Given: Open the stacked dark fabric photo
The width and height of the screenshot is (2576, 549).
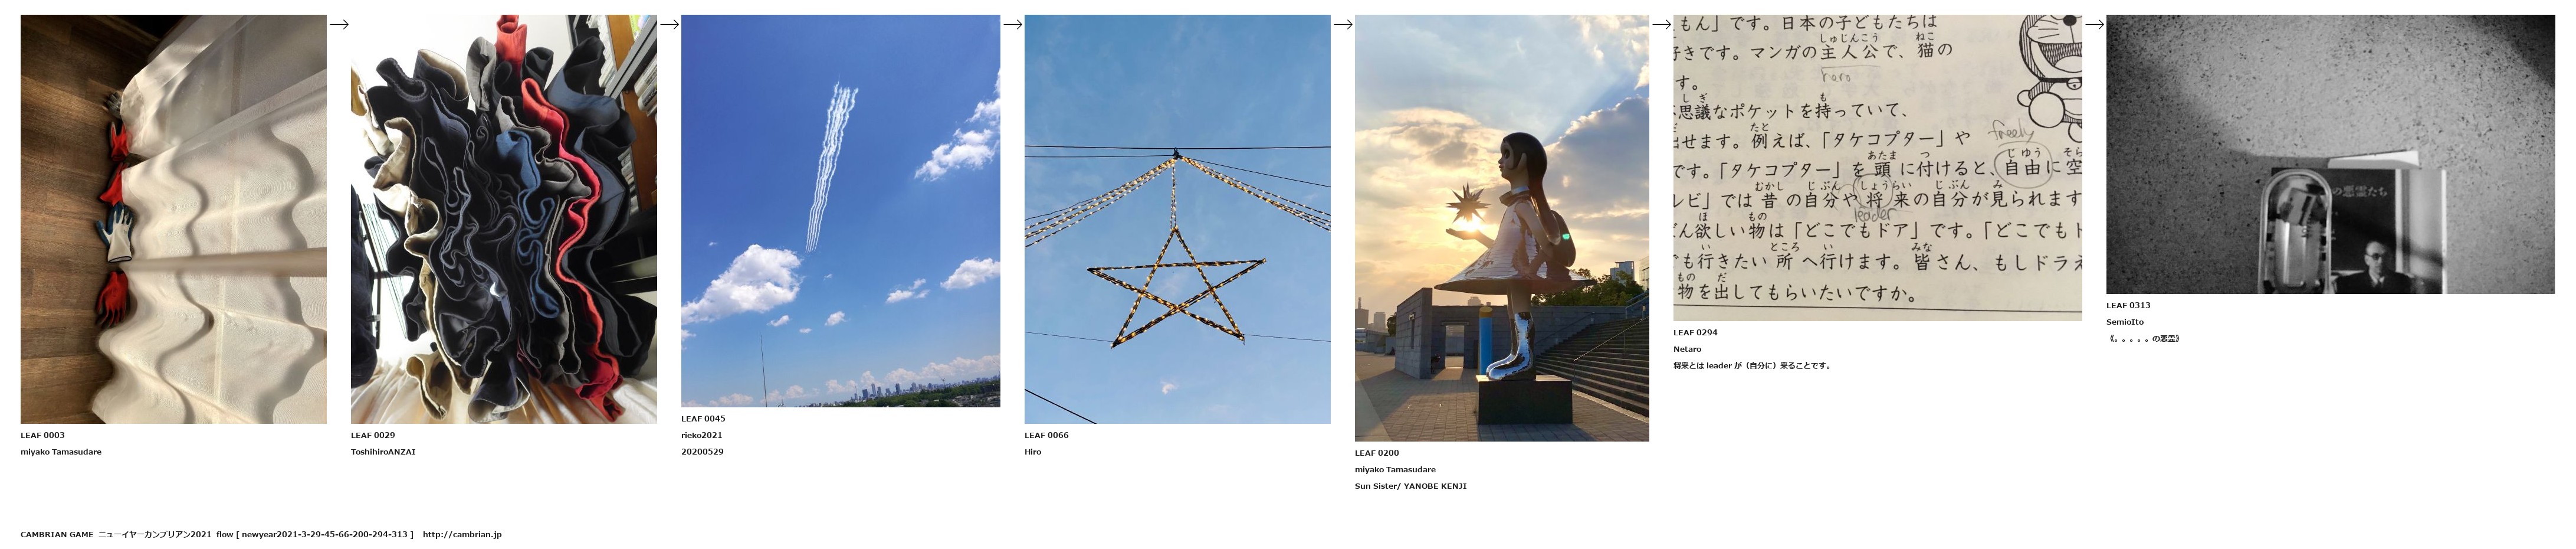Looking at the screenshot, I should pos(504,219).
